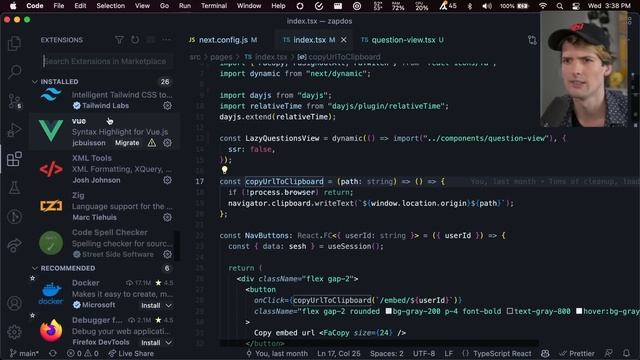Install the Firefox Debugger extension
The image size is (640, 360).
coord(151,342)
